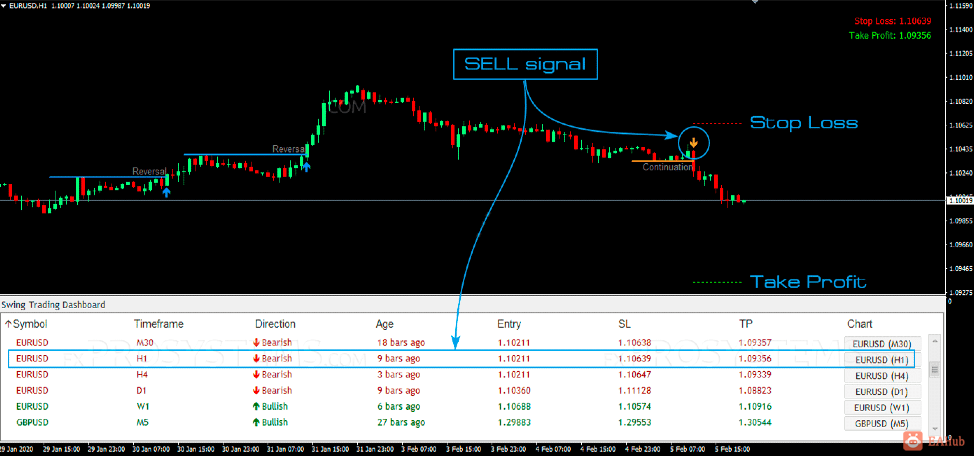Click the '6 bars ago' age cell
Screen dimensions: 974x456
(x=398, y=407)
